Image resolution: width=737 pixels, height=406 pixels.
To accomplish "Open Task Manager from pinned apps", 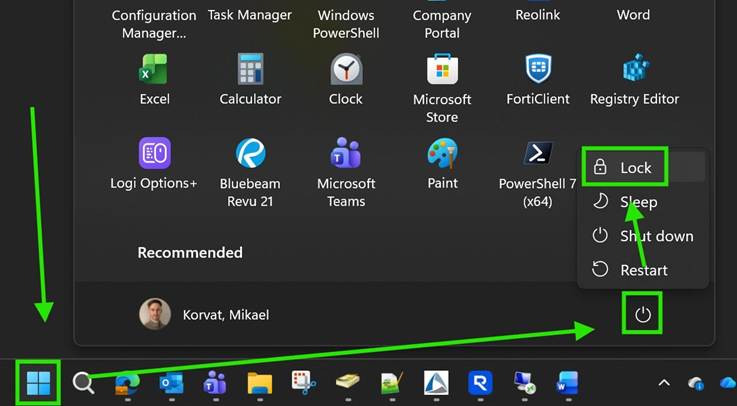I will pyautogui.click(x=250, y=15).
